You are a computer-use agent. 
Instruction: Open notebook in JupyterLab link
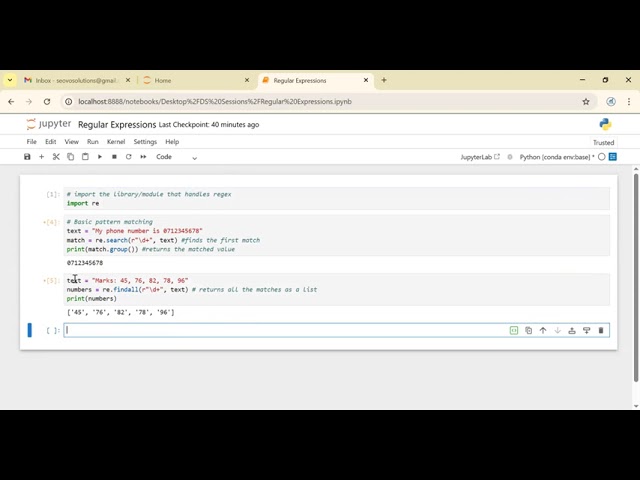[480, 157]
